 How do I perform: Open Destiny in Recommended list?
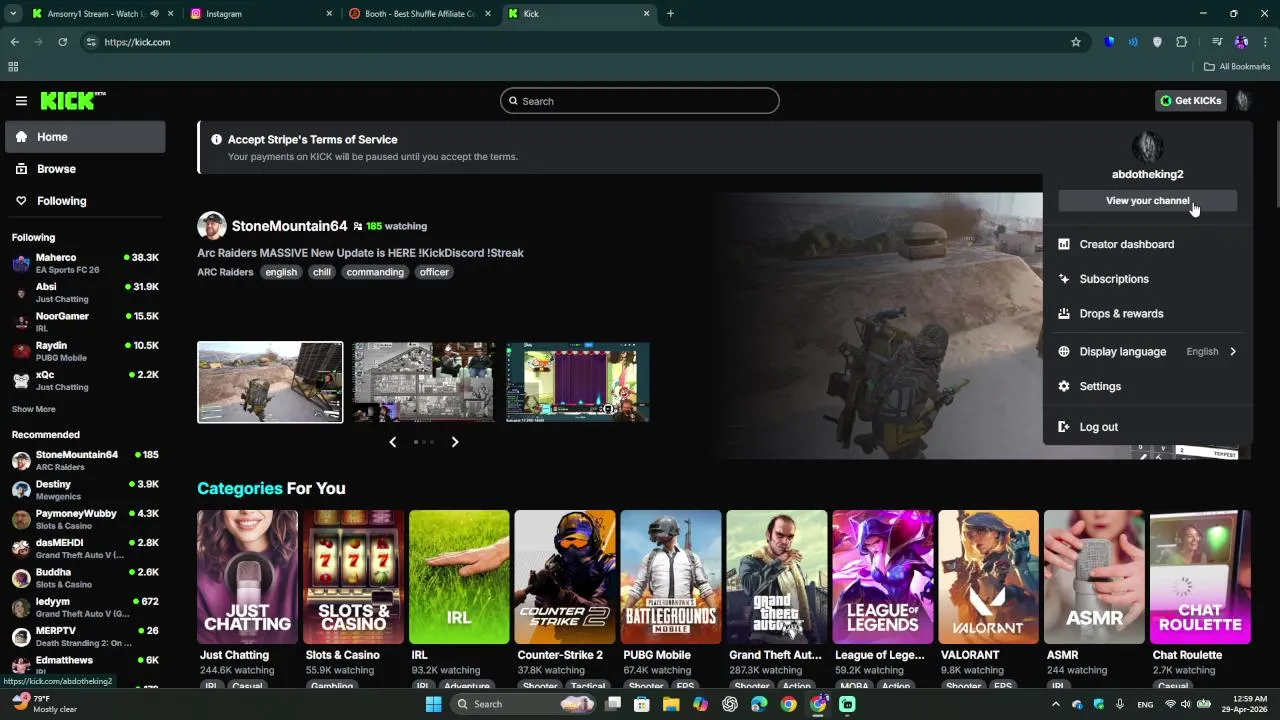[x=85, y=490]
